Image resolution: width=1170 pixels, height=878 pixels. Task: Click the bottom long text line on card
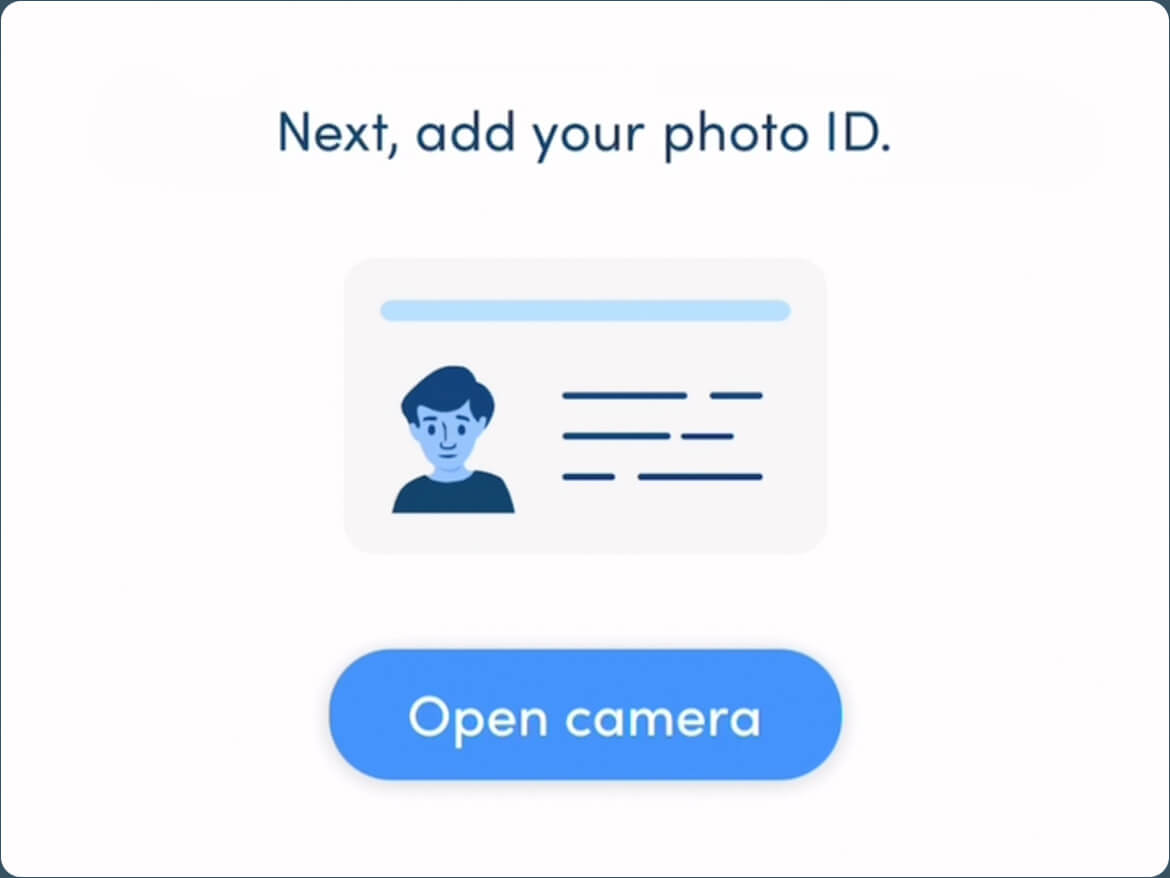(x=700, y=476)
